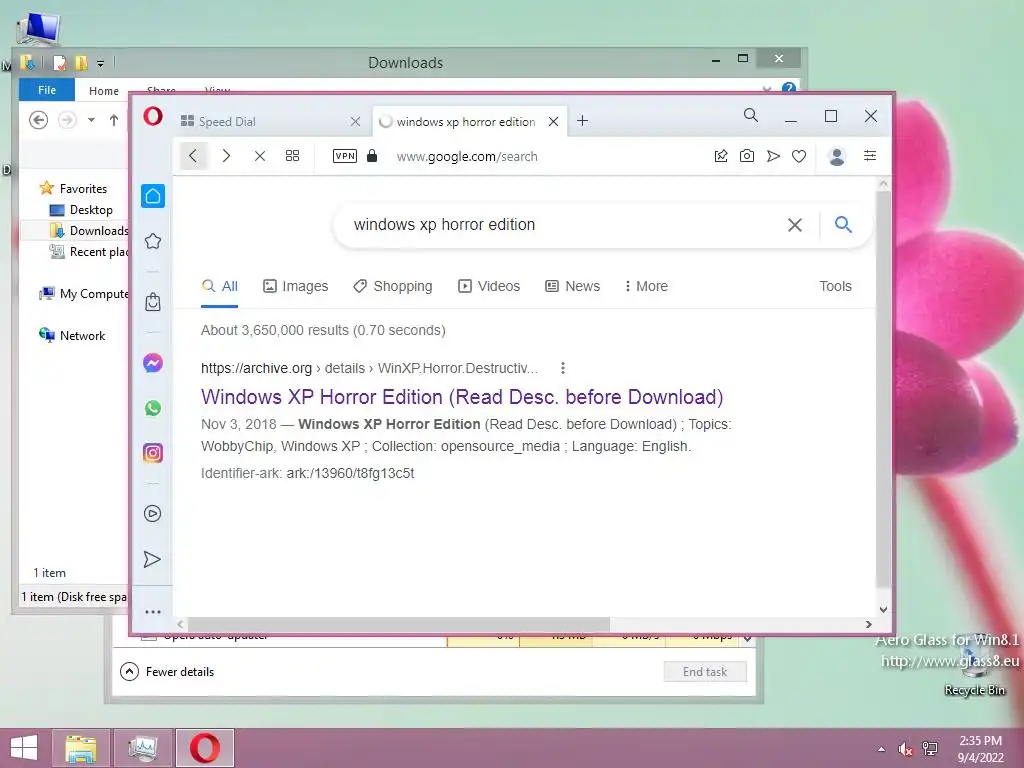Open sidebar setup three dots
Viewport: 1024px width, 768px height.
coord(153,612)
